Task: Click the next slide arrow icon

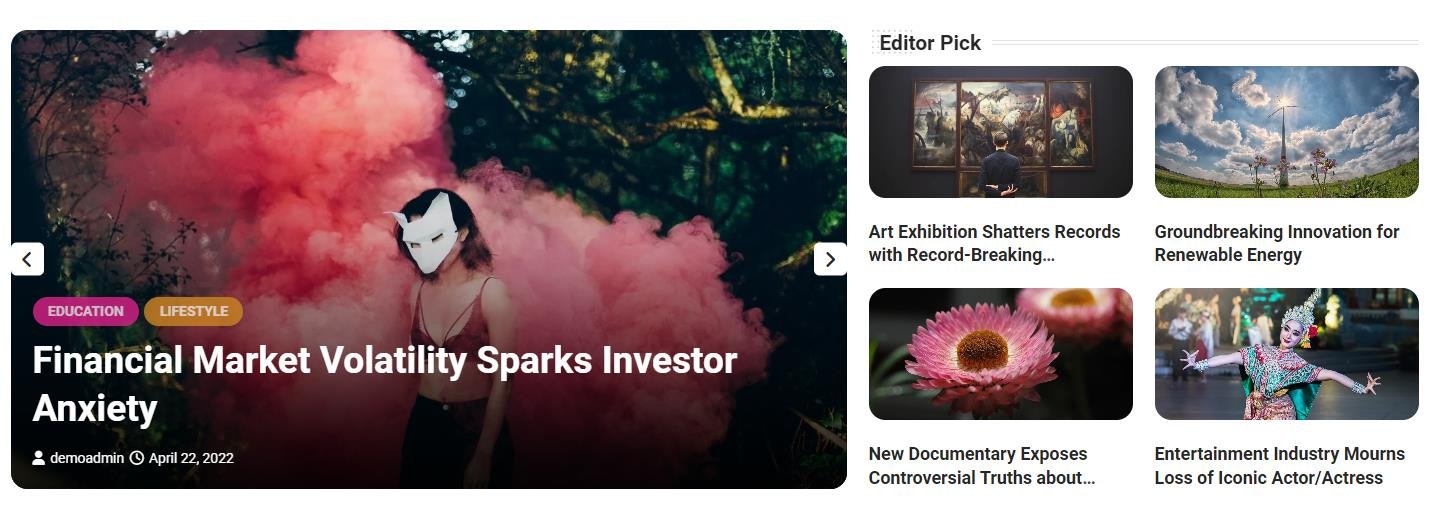Action: [x=830, y=259]
